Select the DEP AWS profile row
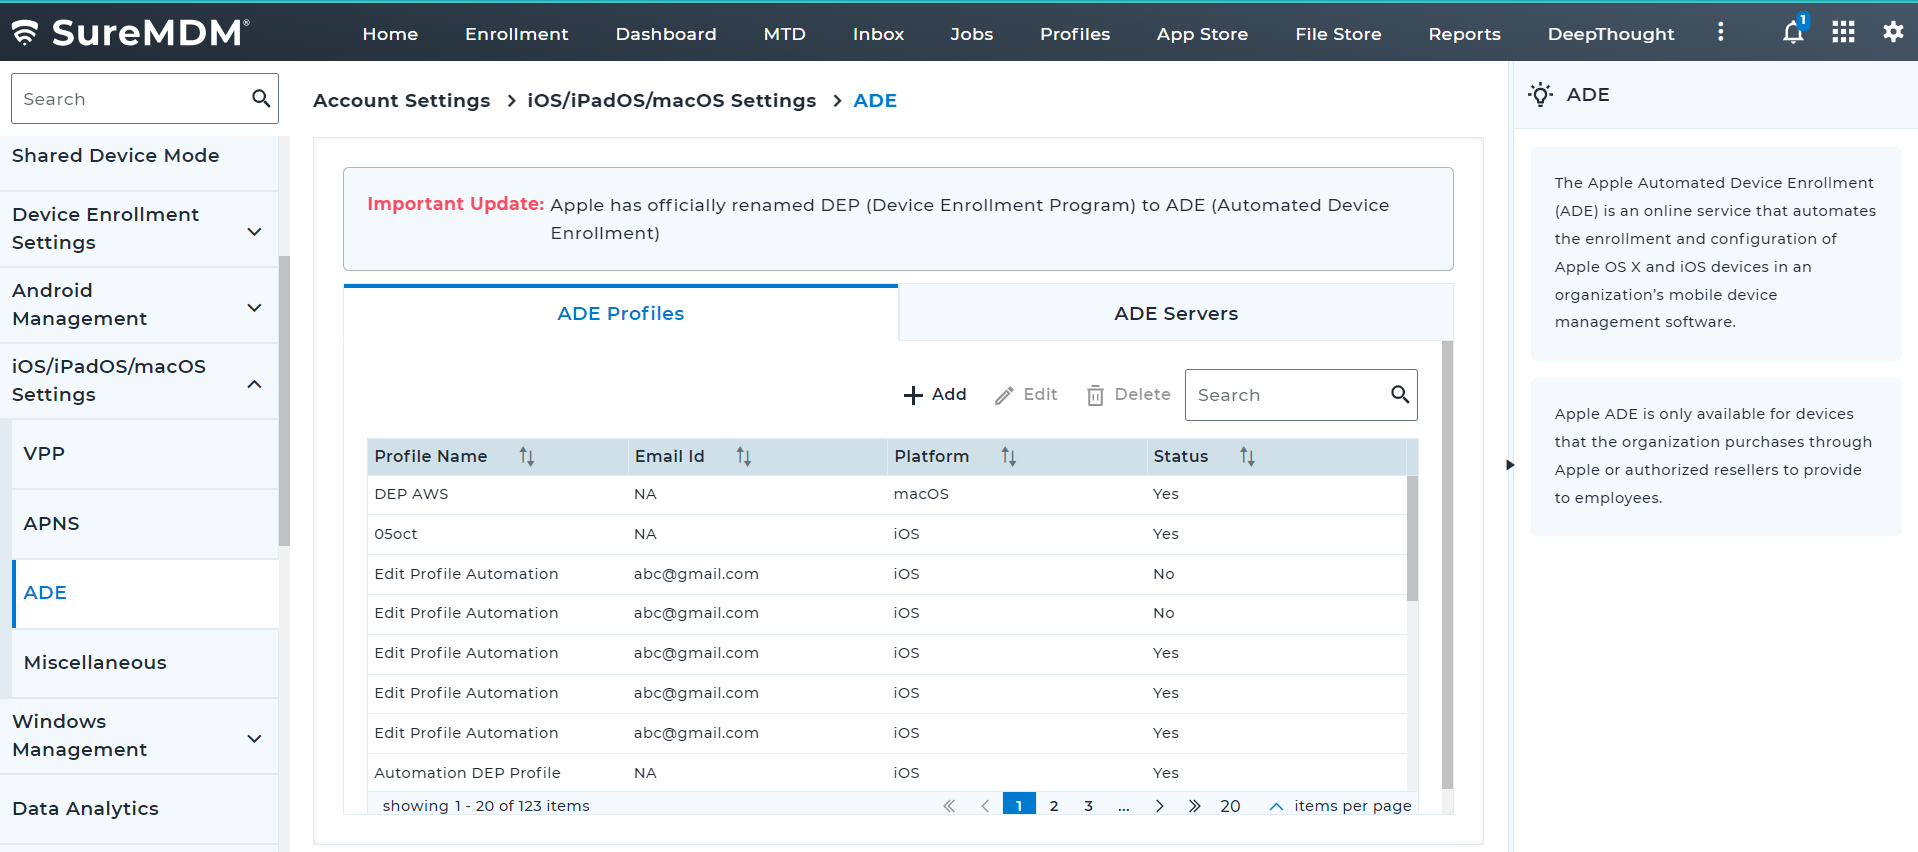1918x852 pixels. pyautogui.click(x=411, y=494)
